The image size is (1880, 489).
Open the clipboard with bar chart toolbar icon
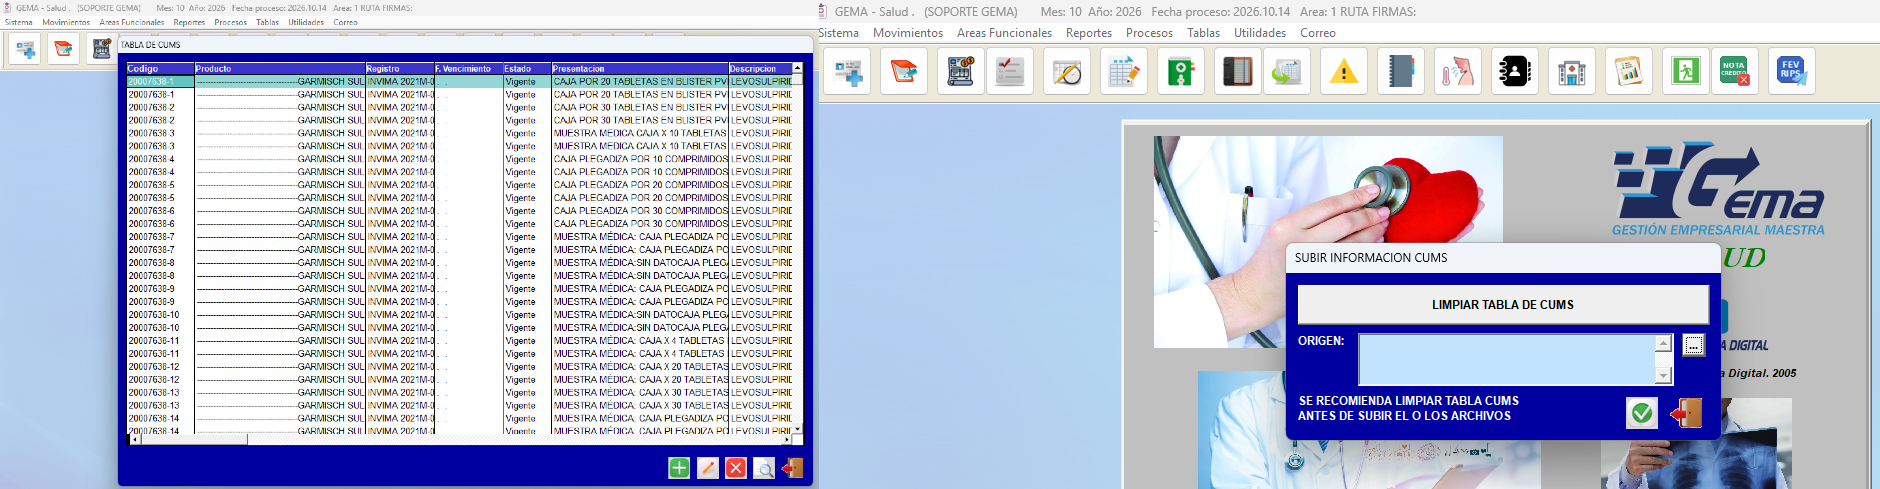tap(1629, 72)
